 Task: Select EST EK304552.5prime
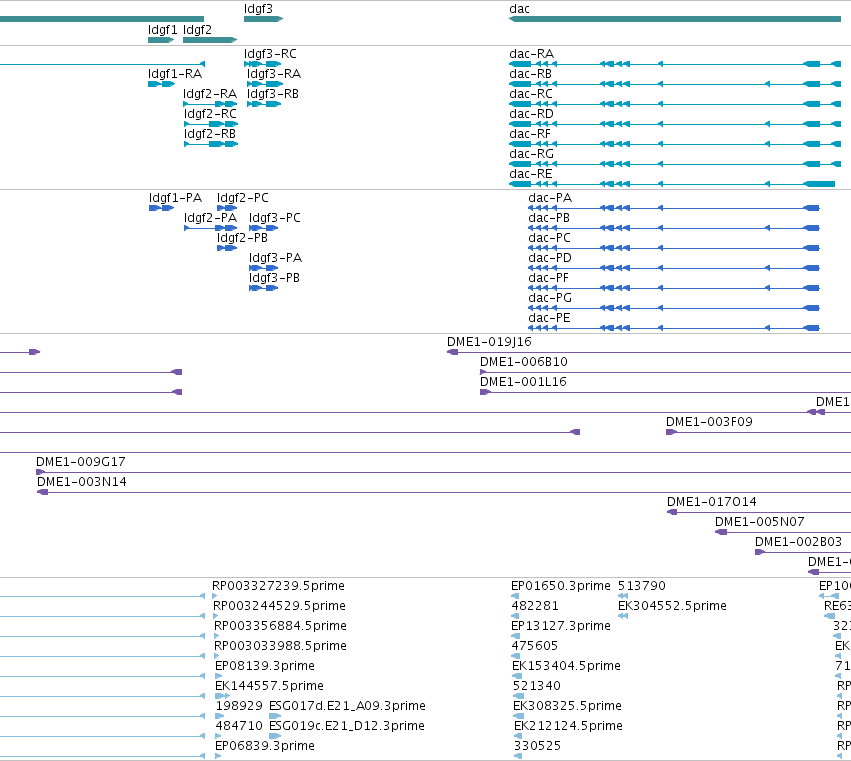(623, 616)
